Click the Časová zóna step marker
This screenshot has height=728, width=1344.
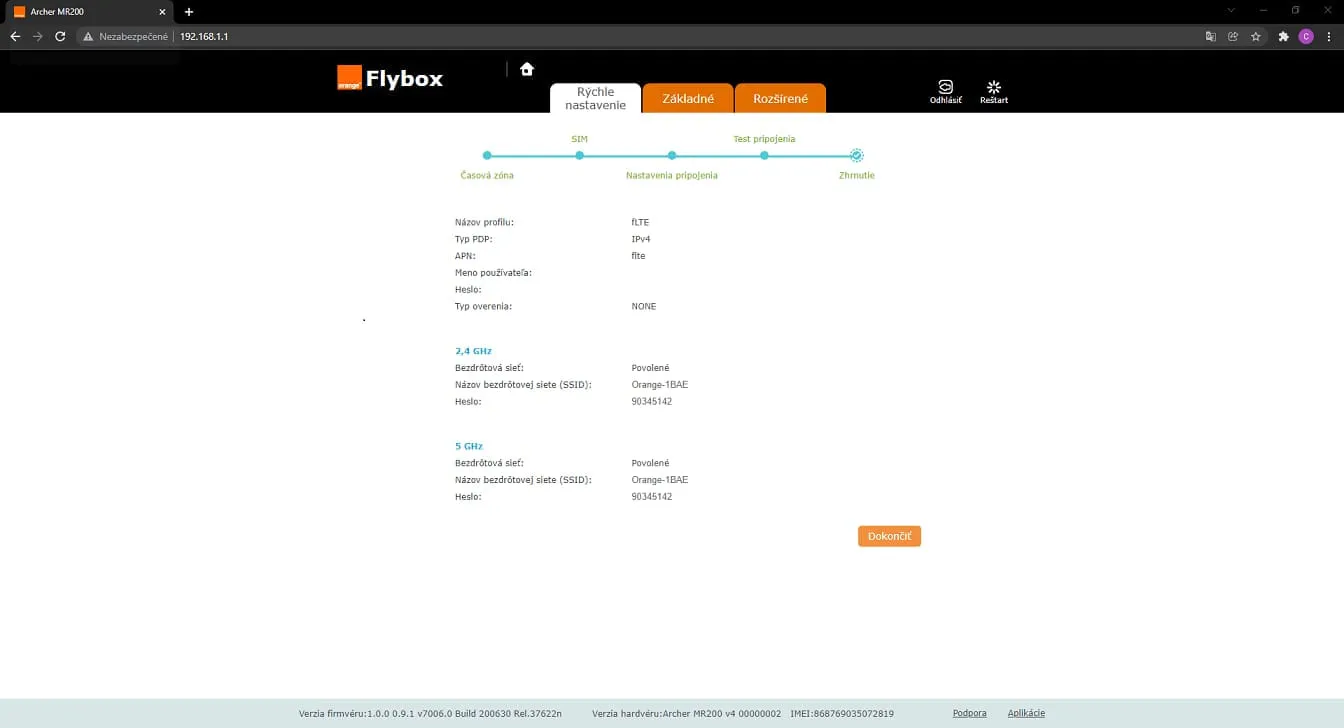coord(487,155)
